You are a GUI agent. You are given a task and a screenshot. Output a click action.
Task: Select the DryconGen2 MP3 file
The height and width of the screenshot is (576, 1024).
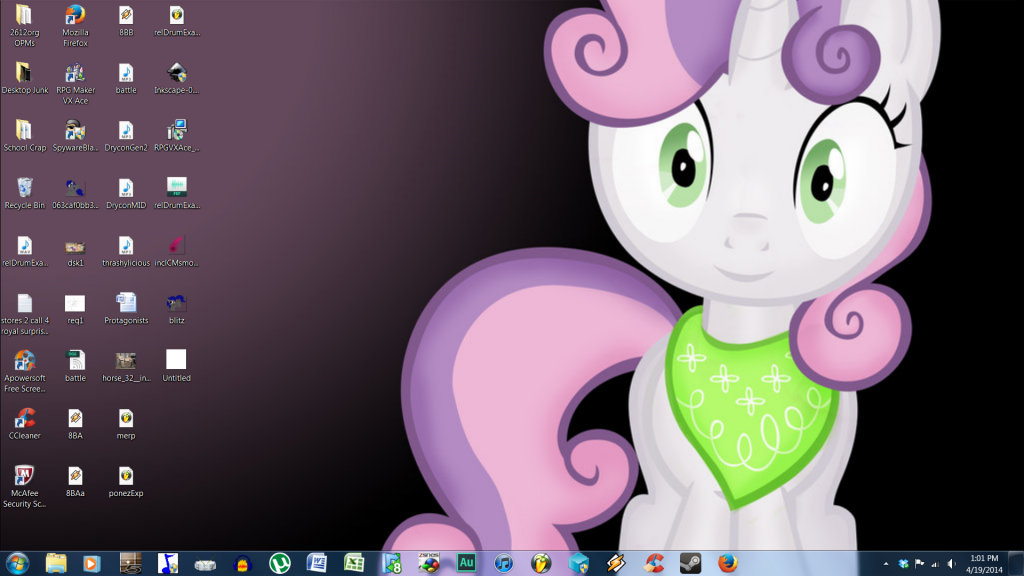coord(126,135)
